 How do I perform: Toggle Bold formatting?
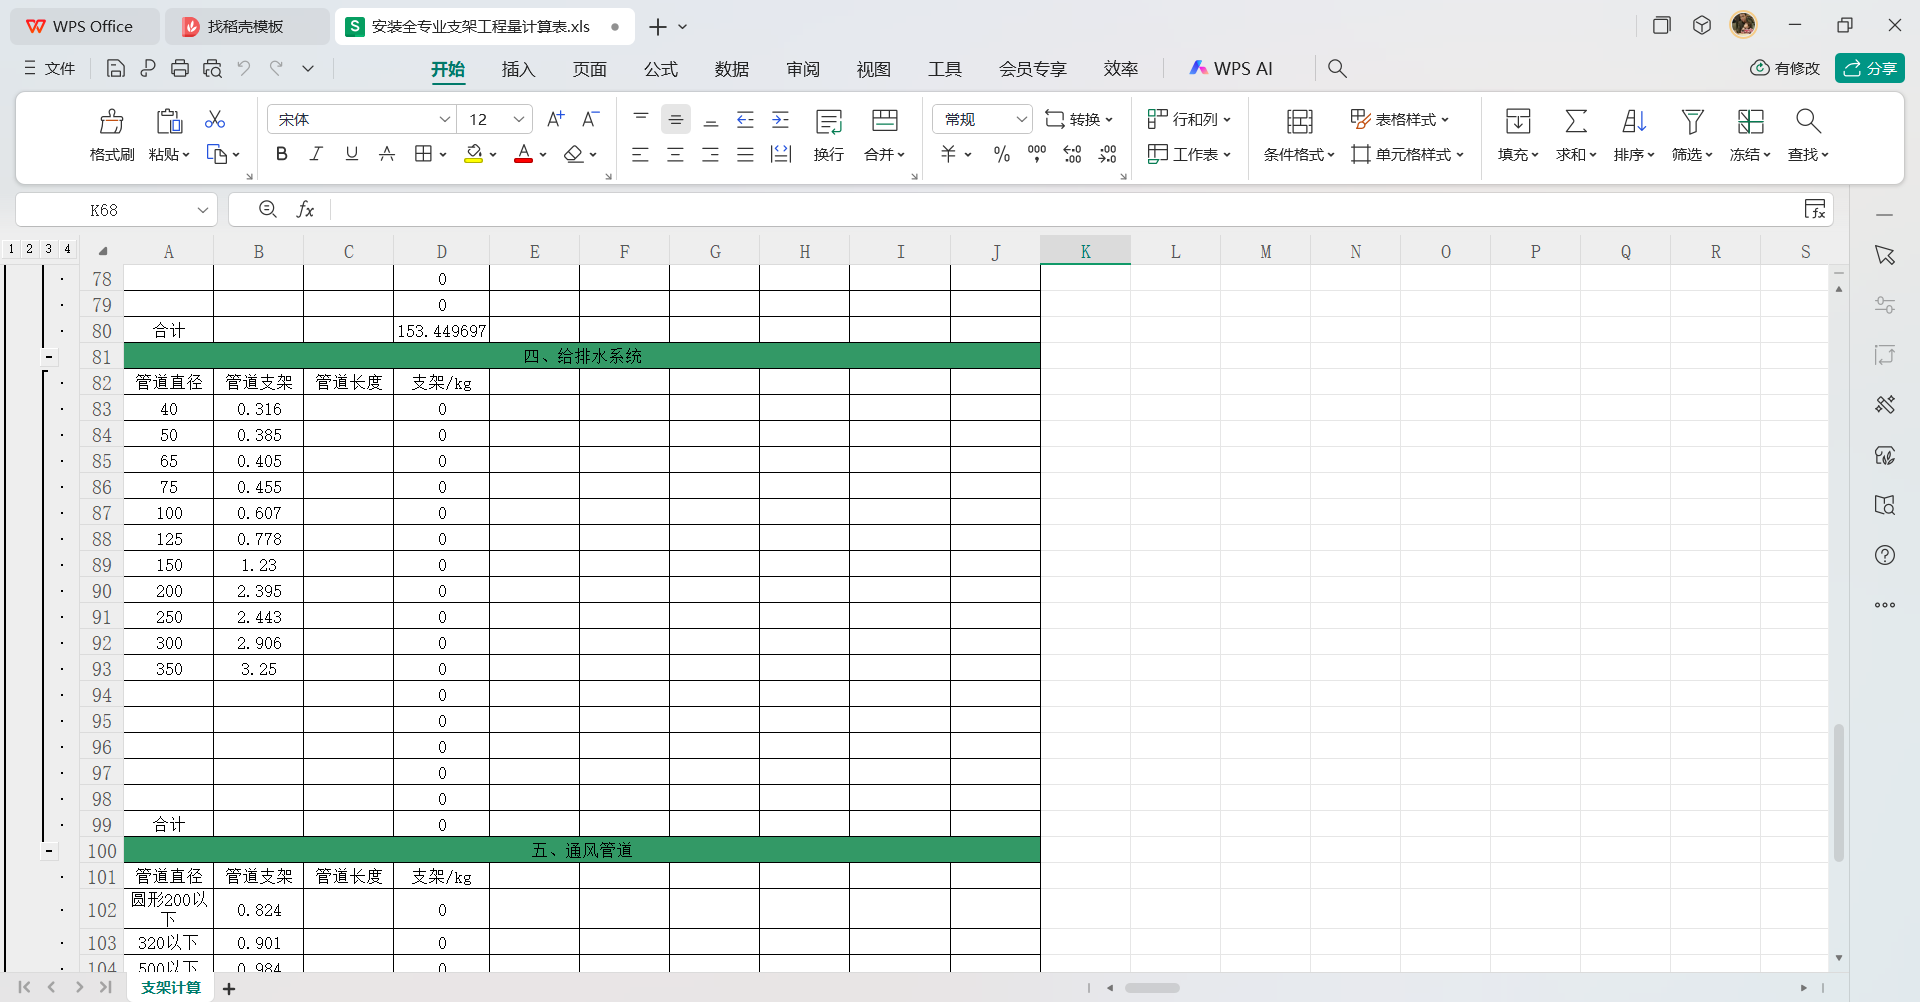282,153
